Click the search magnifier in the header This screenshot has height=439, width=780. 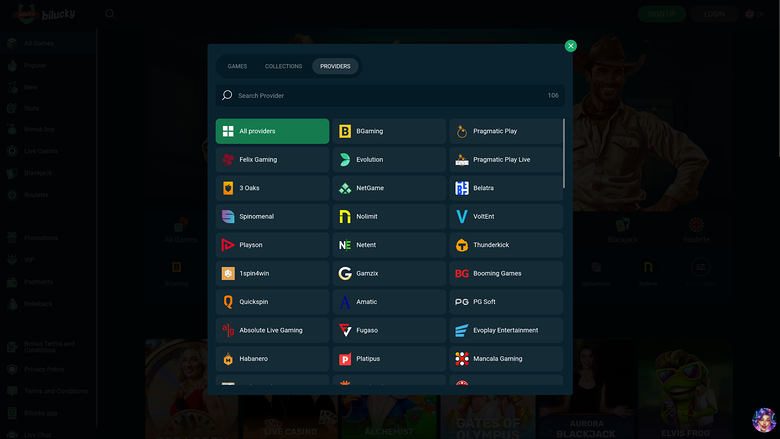pos(110,14)
